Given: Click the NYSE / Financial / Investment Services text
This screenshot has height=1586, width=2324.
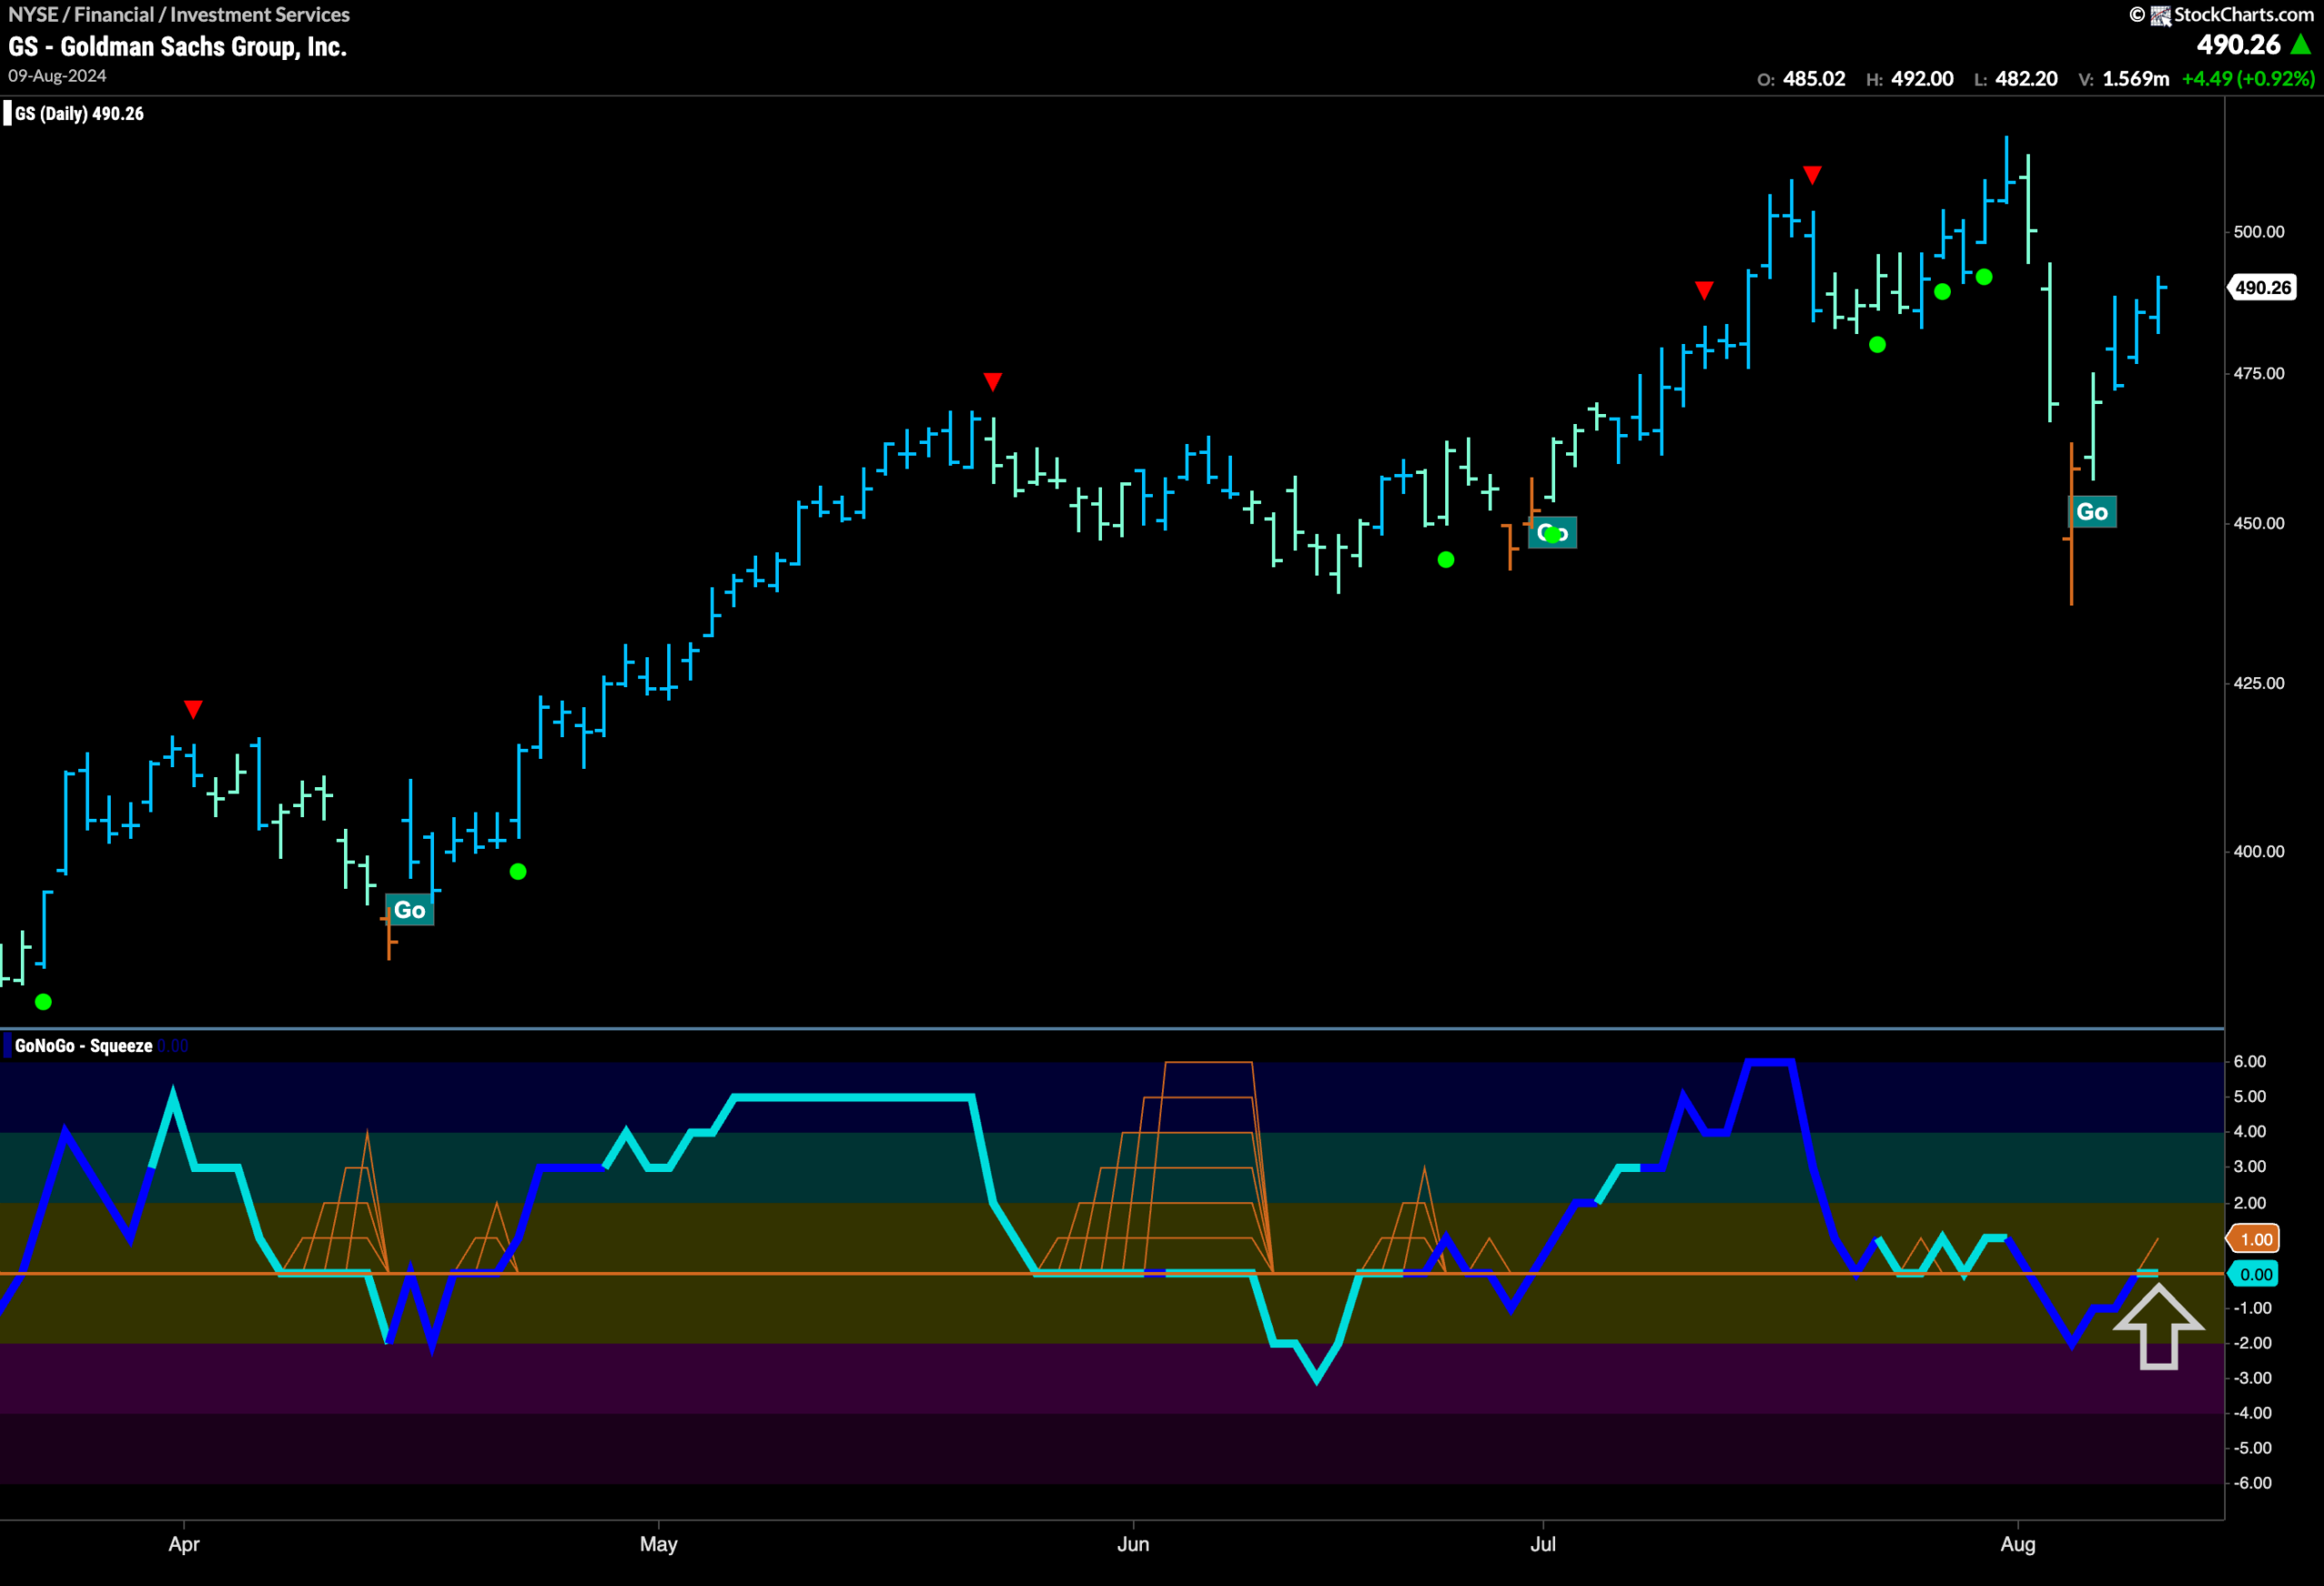Looking at the screenshot, I should coord(179,14).
